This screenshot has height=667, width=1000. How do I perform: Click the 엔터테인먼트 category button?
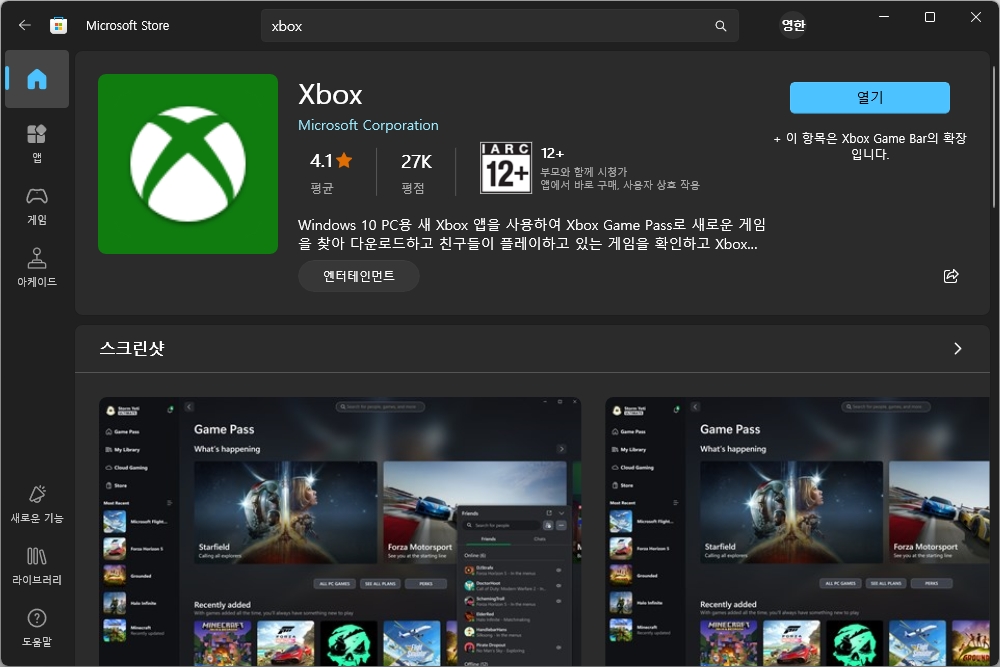[358, 276]
